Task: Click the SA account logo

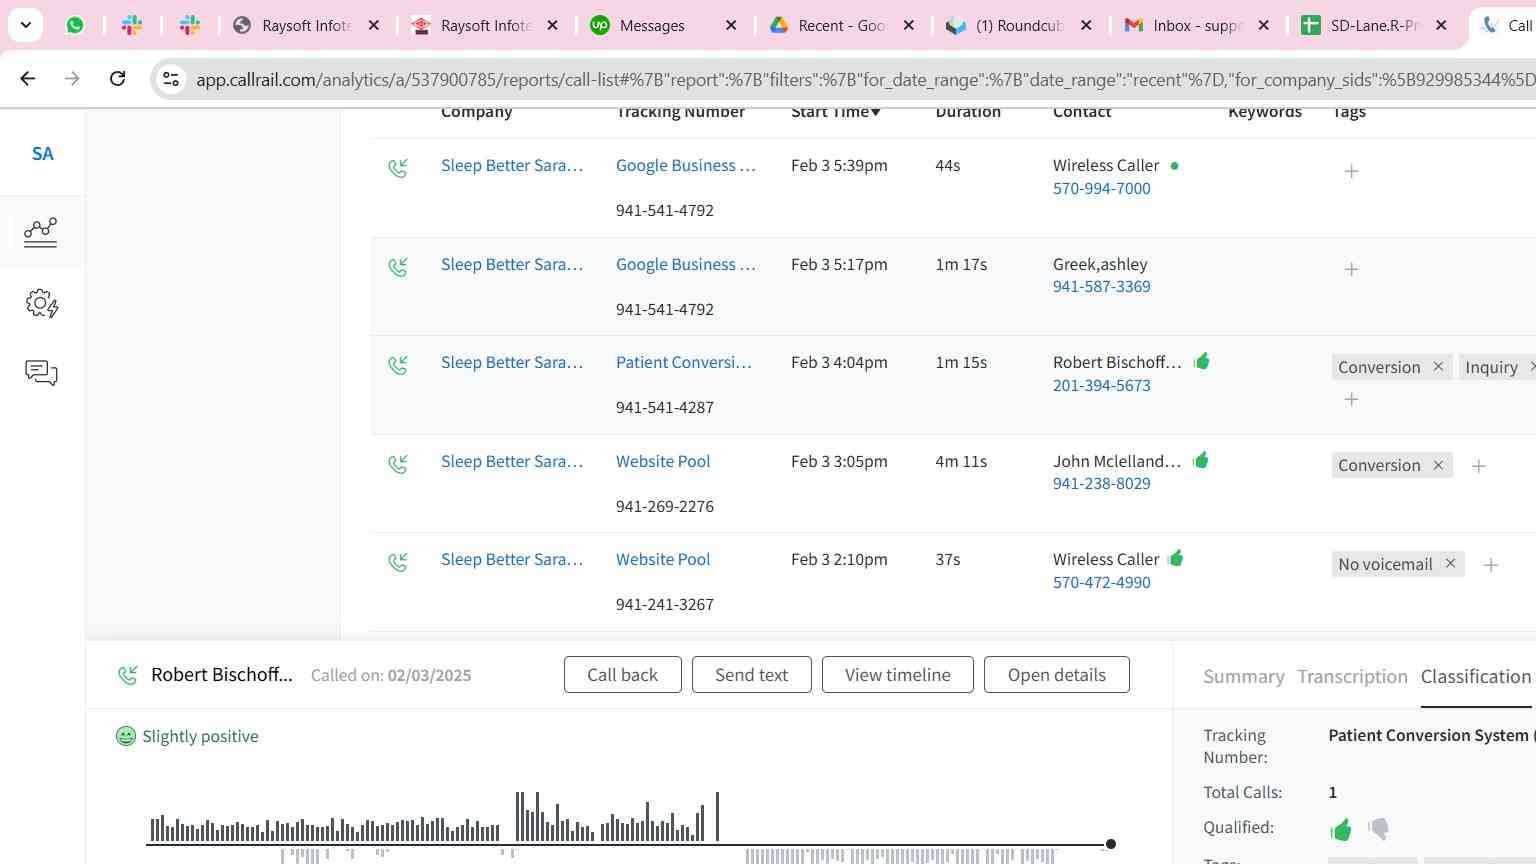Action: point(42,153)
